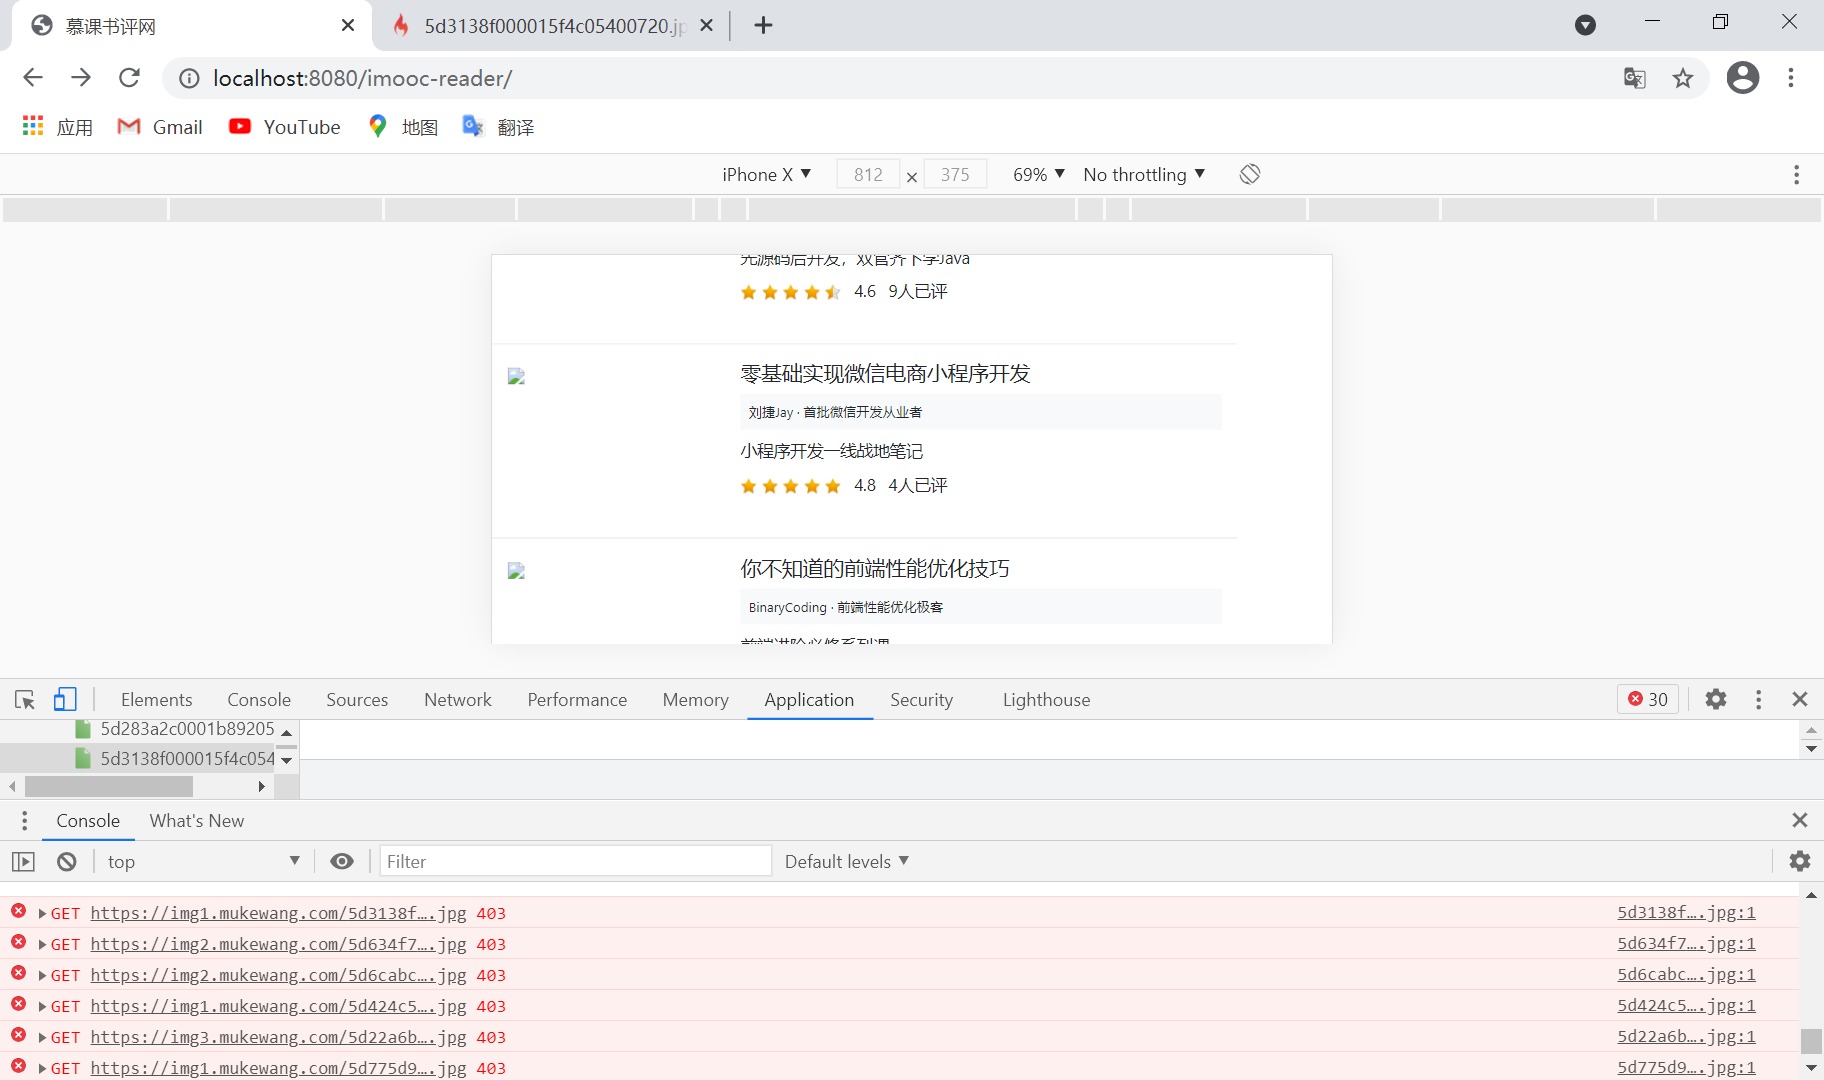Switch to the DevTools Console tab
The image size is (1824, 1080).
tap(259, 700)
